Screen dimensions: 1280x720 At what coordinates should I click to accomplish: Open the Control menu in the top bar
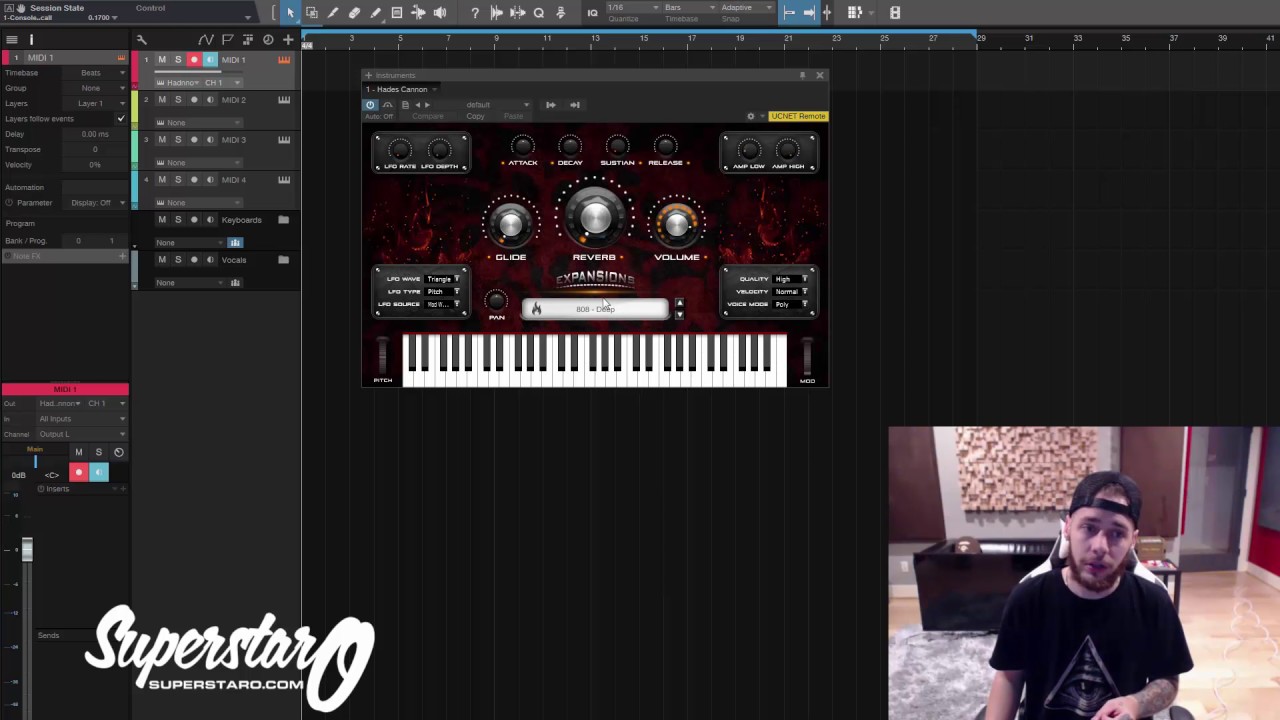click(151, 8)
